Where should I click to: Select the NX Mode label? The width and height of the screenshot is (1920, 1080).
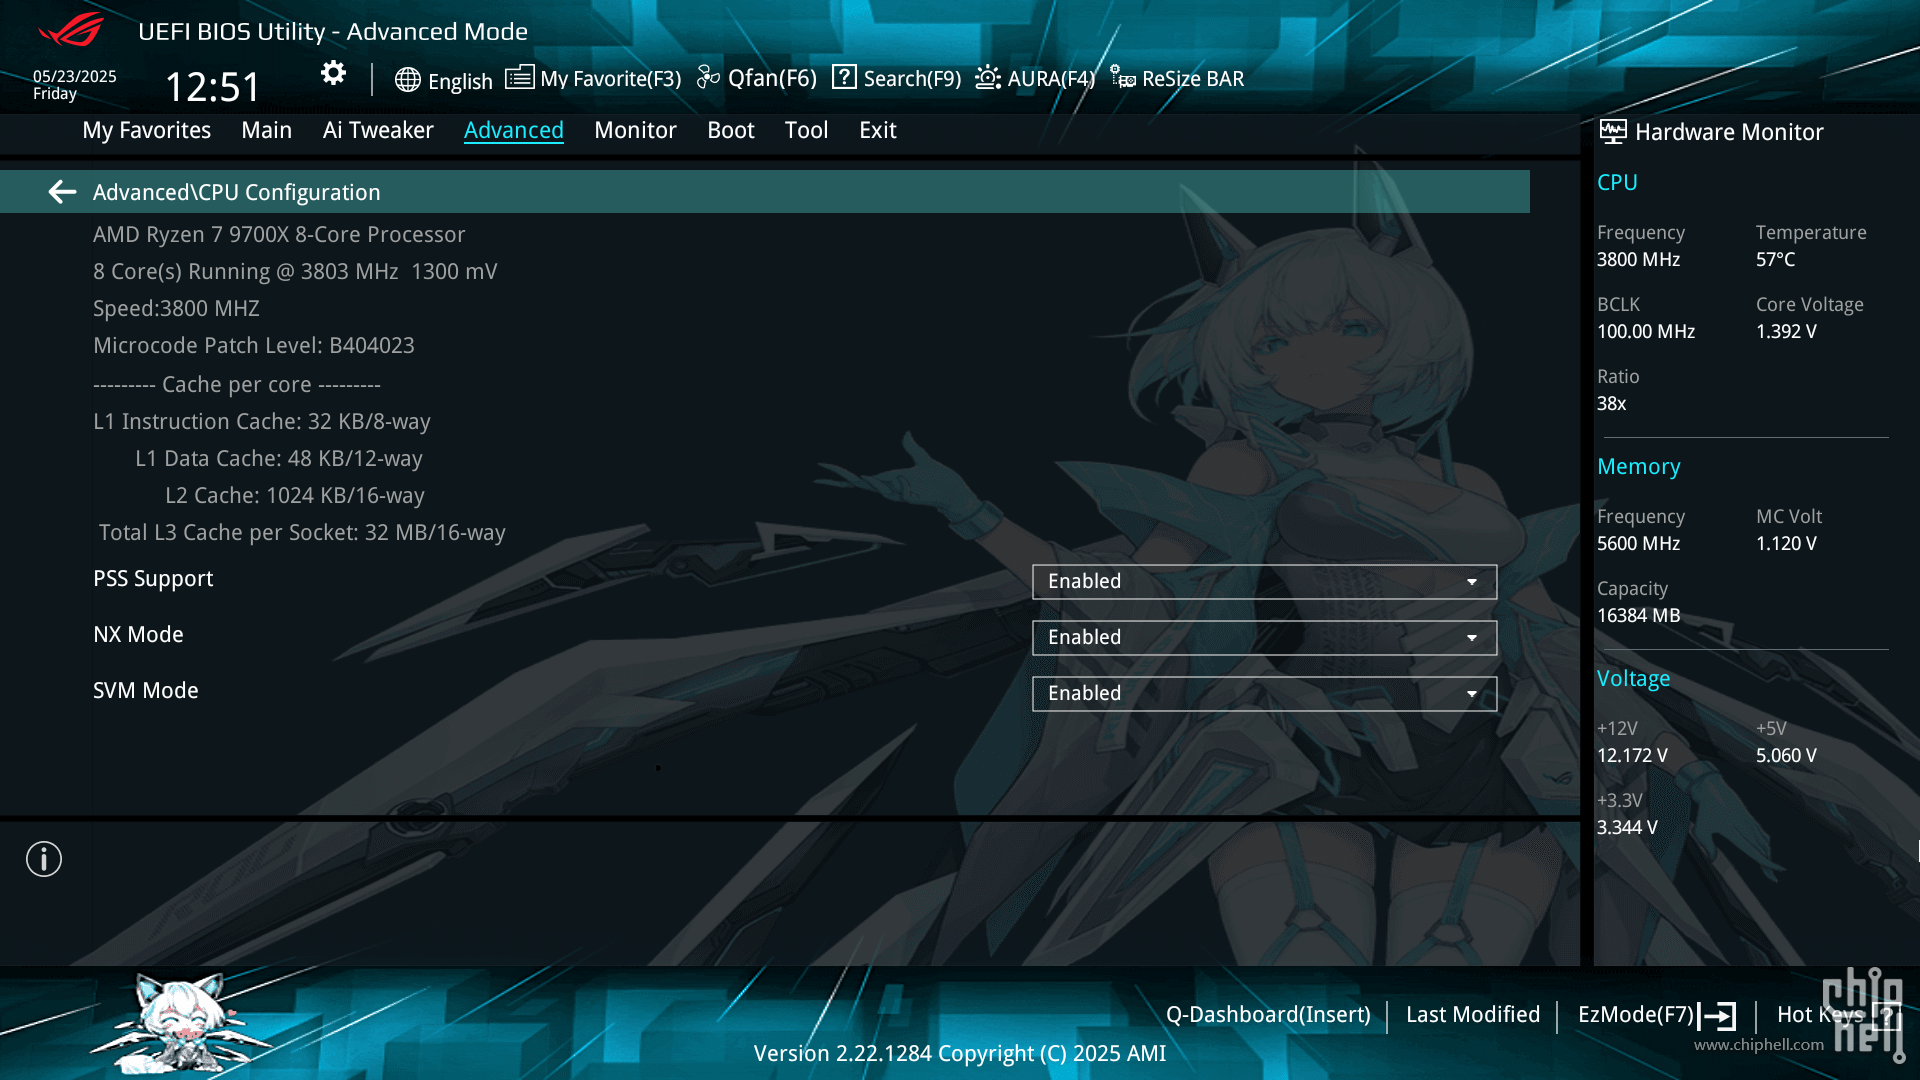click(x=138, y=635)
